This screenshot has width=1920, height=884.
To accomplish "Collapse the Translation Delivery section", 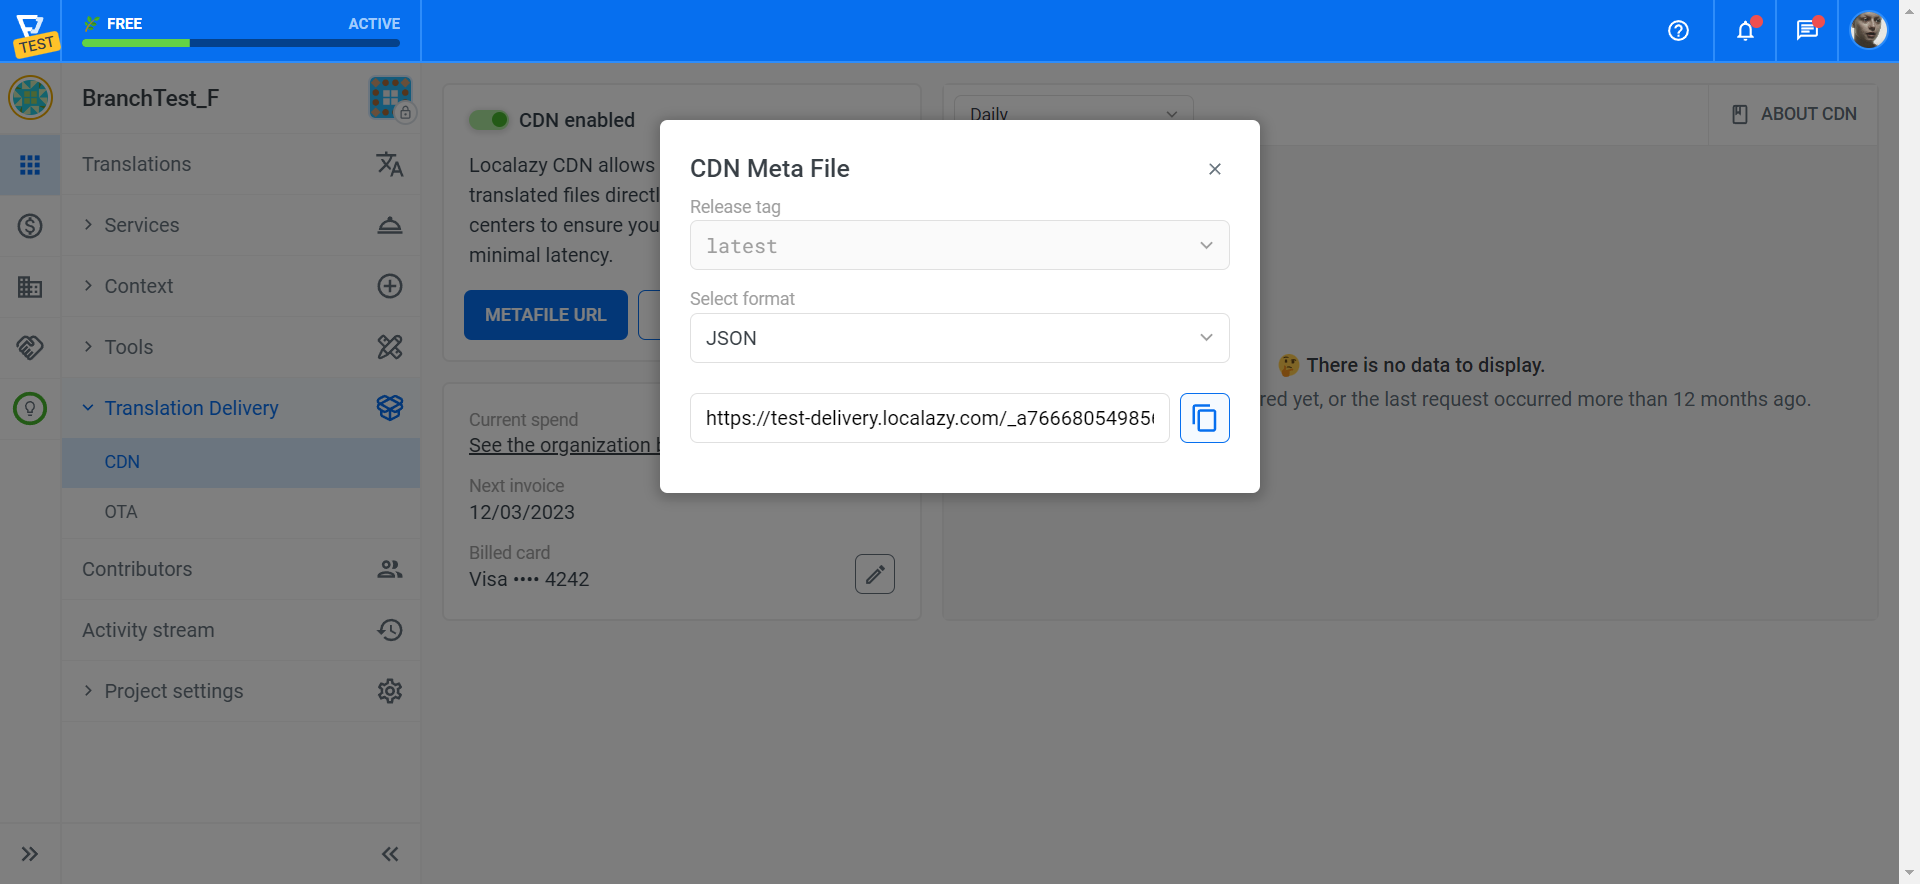I will pyautogui.click(x=241, y=408).
